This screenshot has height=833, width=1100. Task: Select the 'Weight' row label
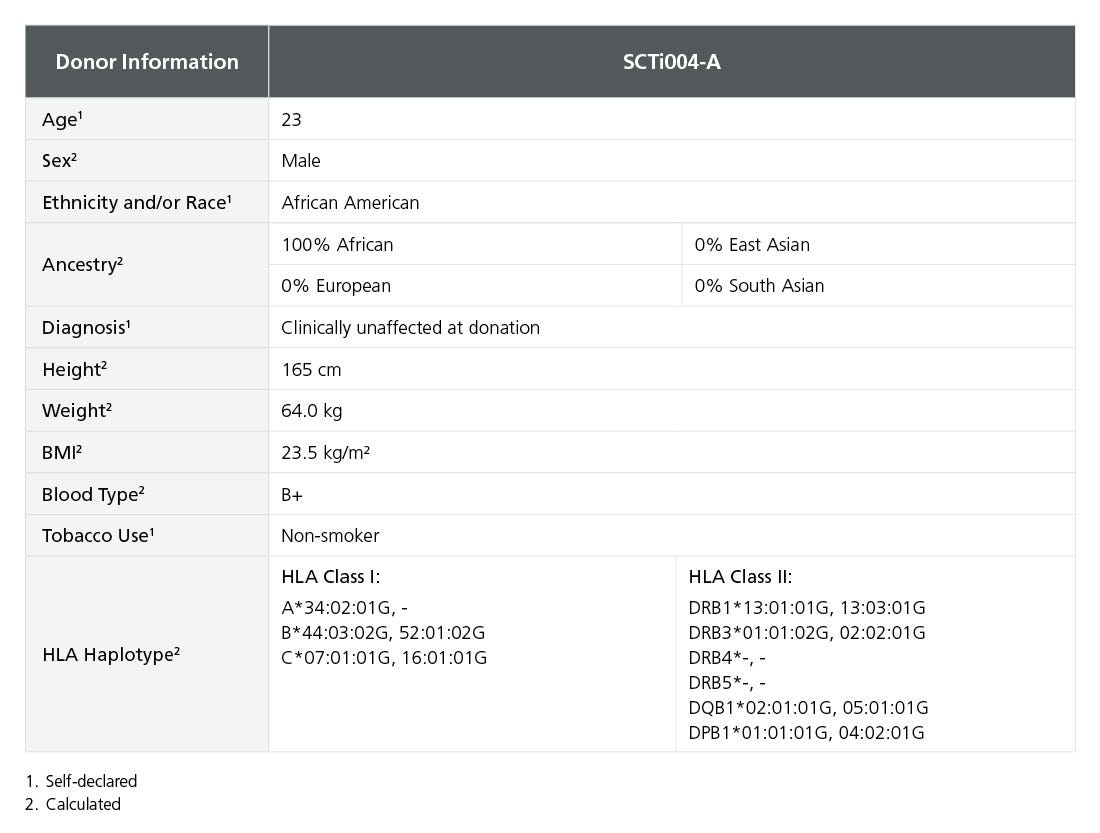point(77,411)
